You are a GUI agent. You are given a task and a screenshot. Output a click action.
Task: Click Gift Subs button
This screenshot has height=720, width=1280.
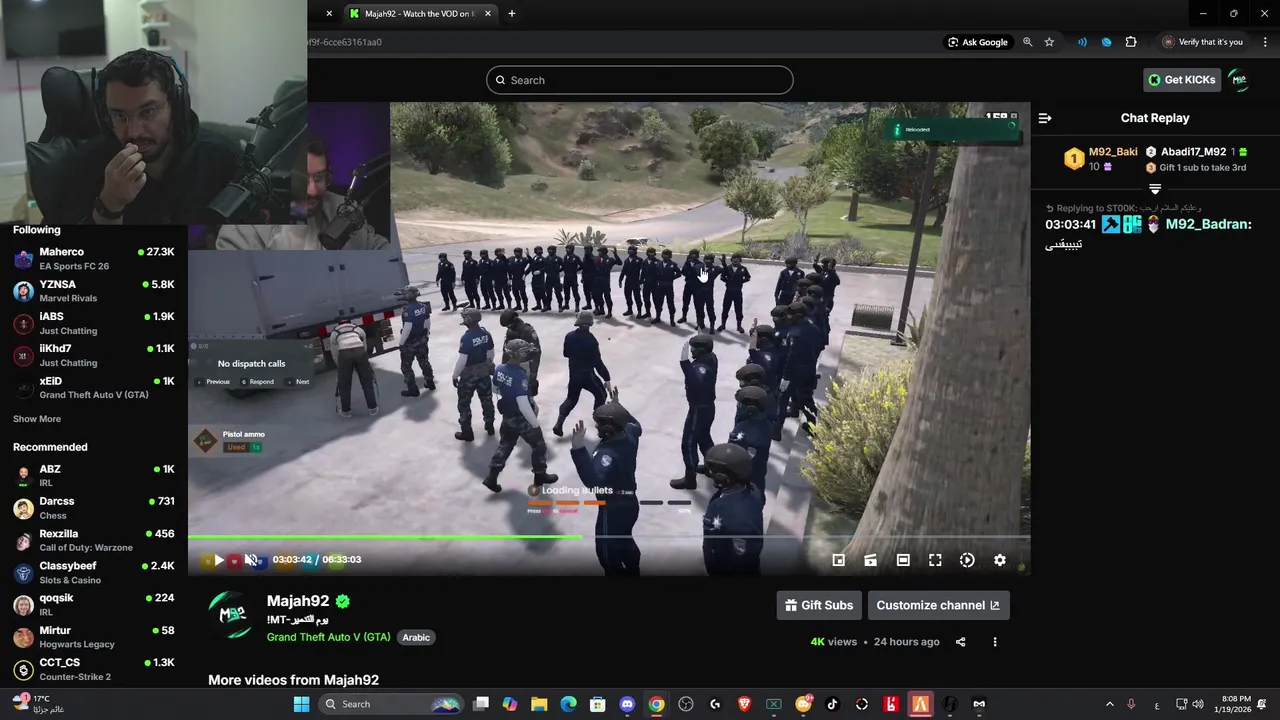[819, 605]
